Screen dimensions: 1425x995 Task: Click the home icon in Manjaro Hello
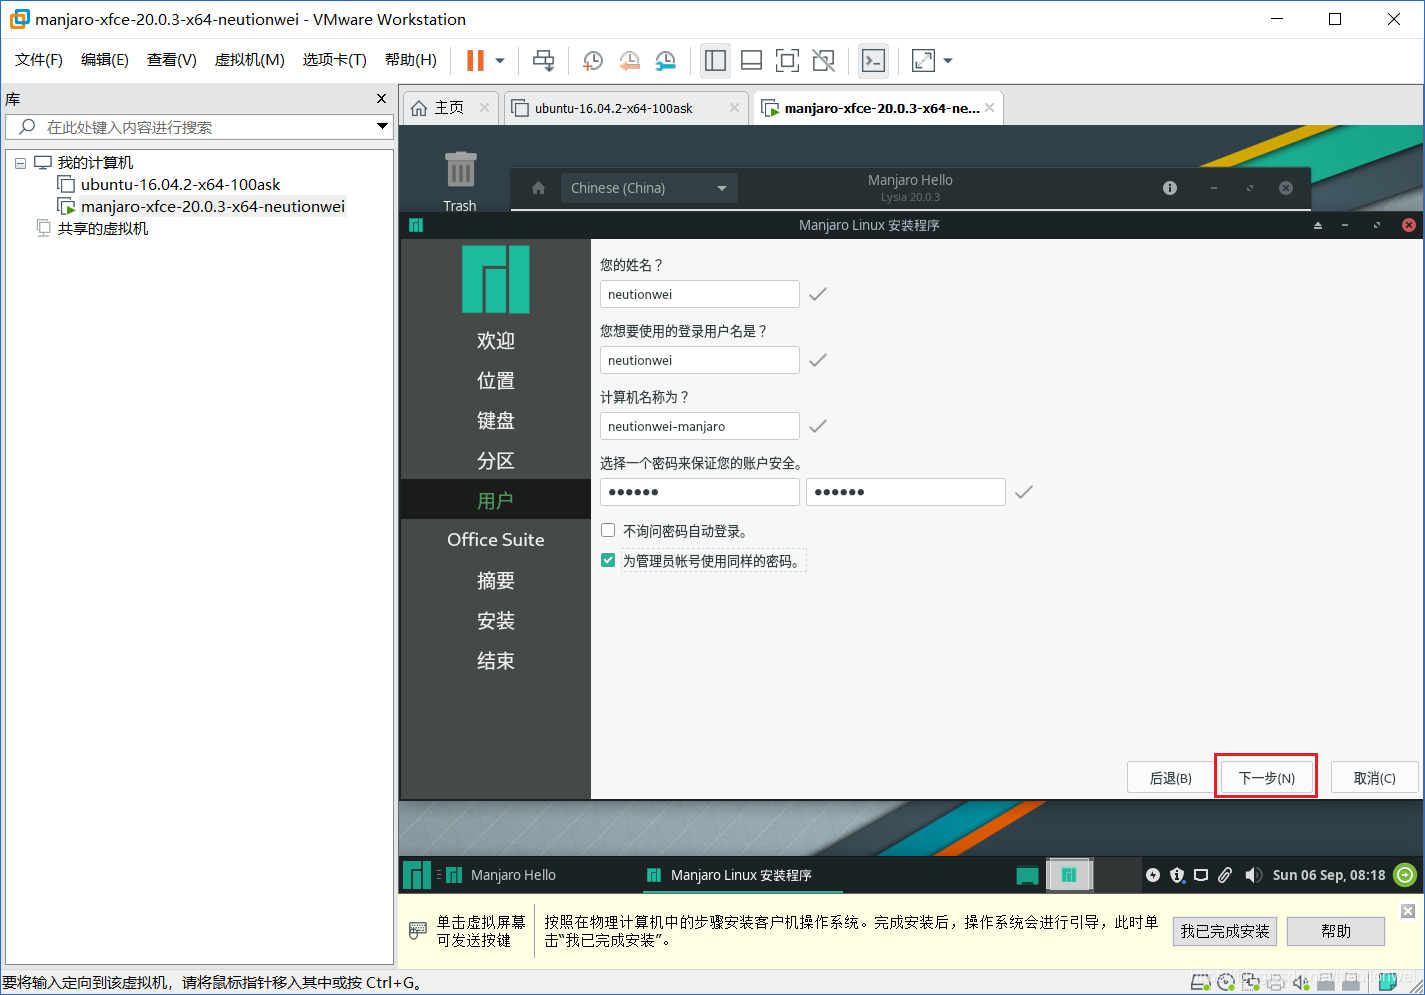click(x=538, y=188)
